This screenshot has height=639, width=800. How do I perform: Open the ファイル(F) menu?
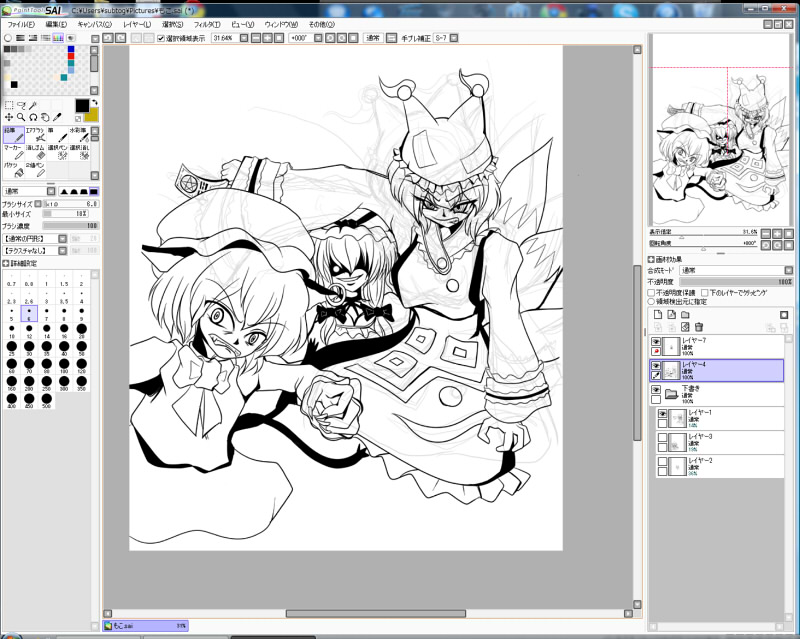coord(21,24)
